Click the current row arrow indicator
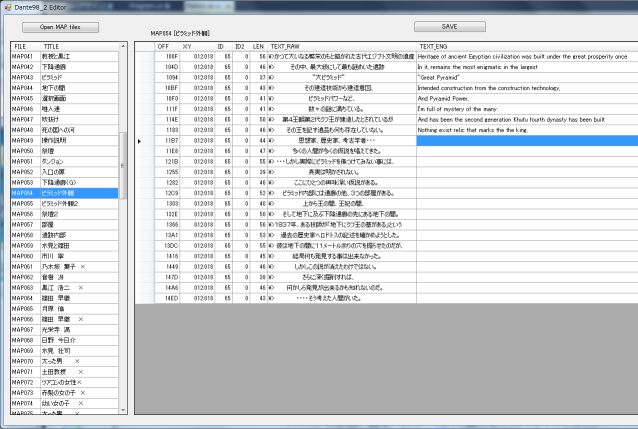This screenshot has height=429, width=638. [x=140, y=141]
